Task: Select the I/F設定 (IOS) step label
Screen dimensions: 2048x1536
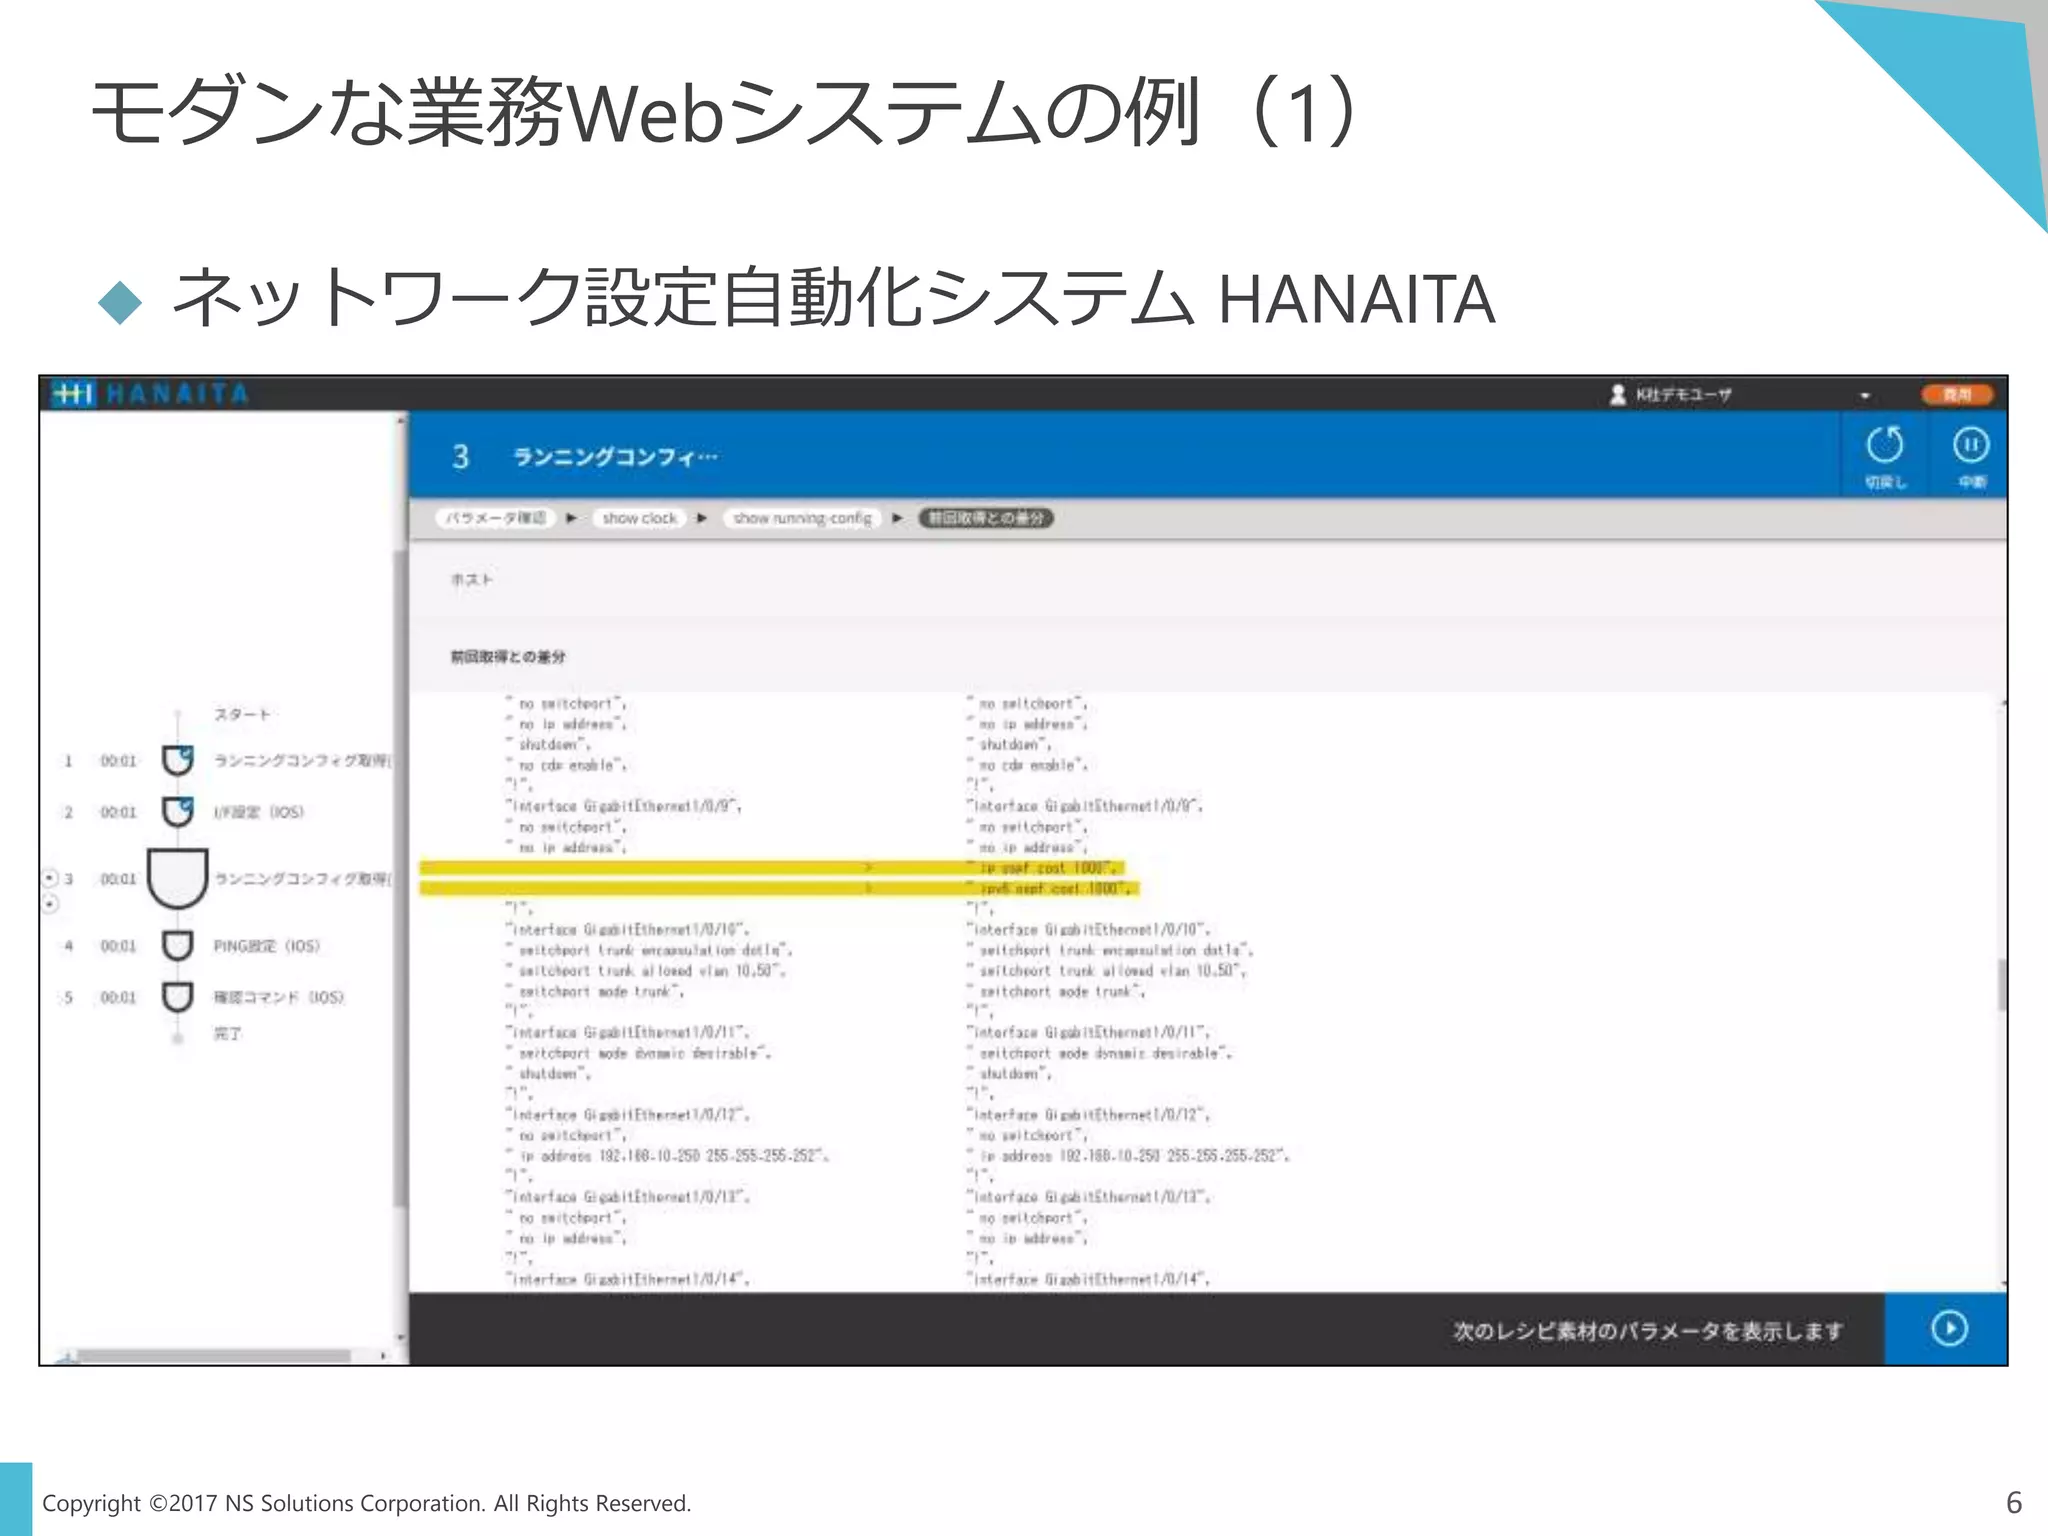Action: [x=258, y=812]
